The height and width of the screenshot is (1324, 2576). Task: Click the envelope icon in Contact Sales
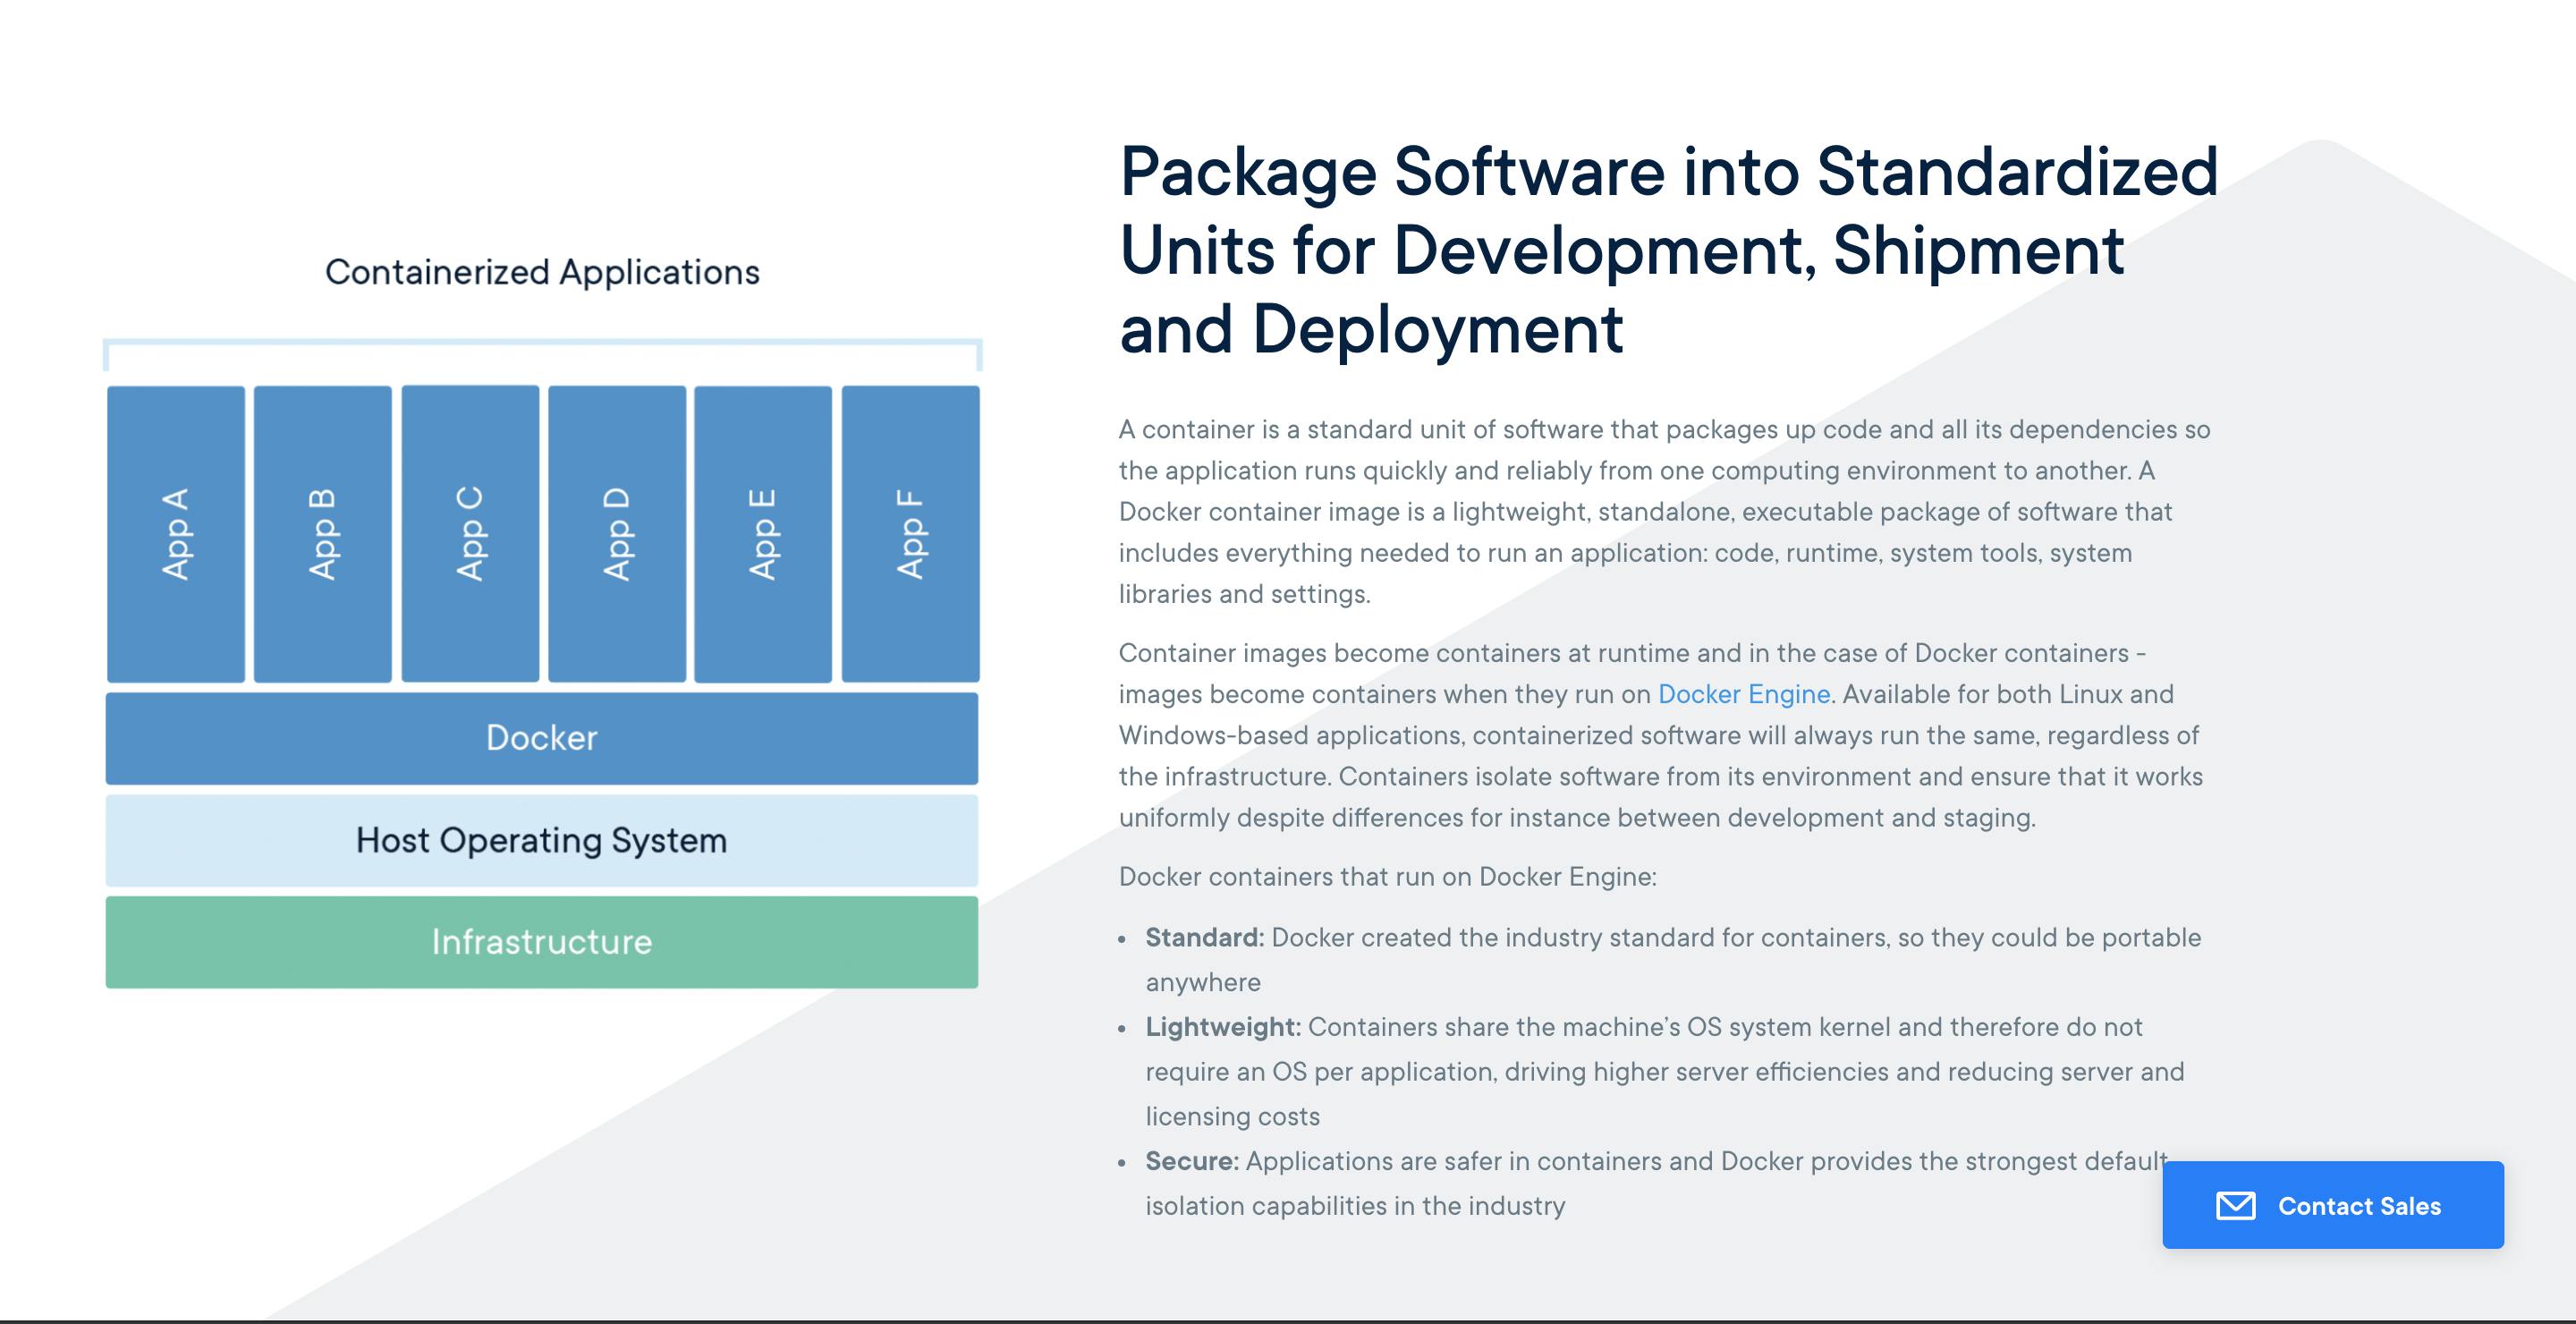click(x=2235, y=1206)
